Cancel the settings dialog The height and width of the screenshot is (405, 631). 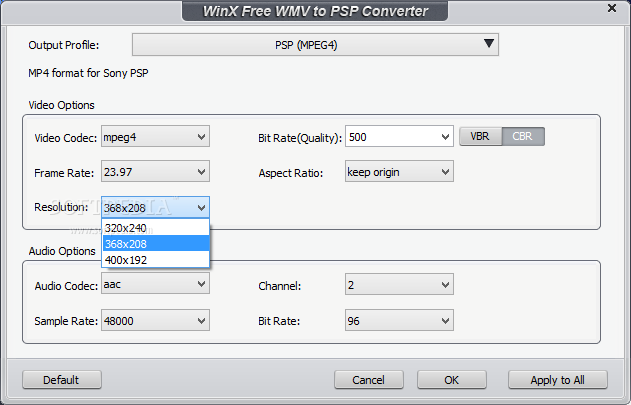pos(369,380)
